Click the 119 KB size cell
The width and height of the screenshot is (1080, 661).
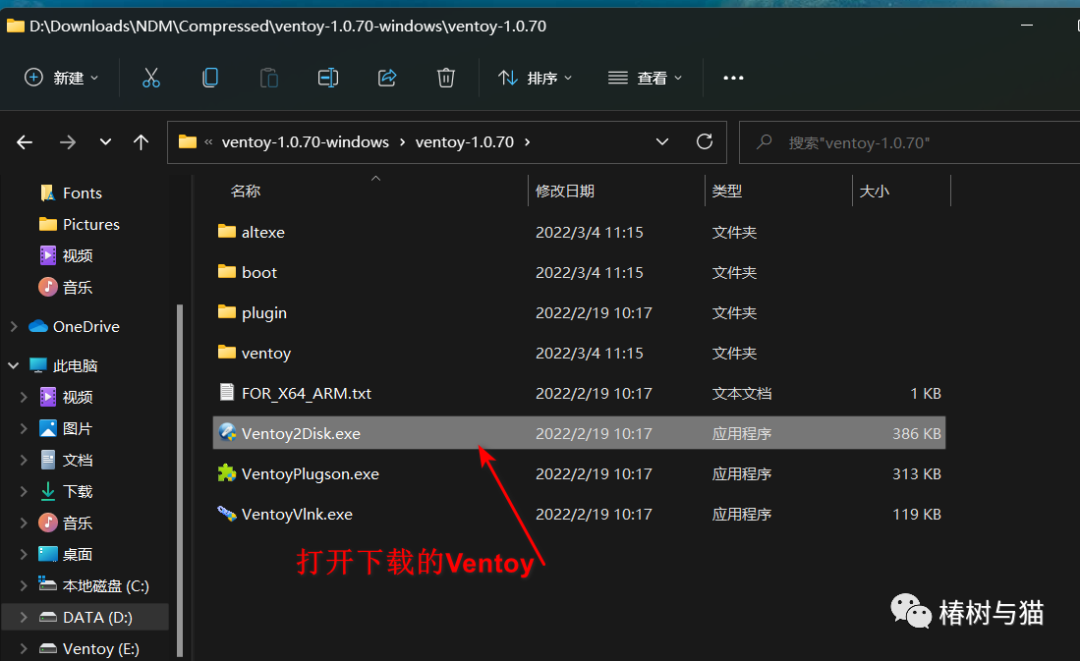point(917,514)
